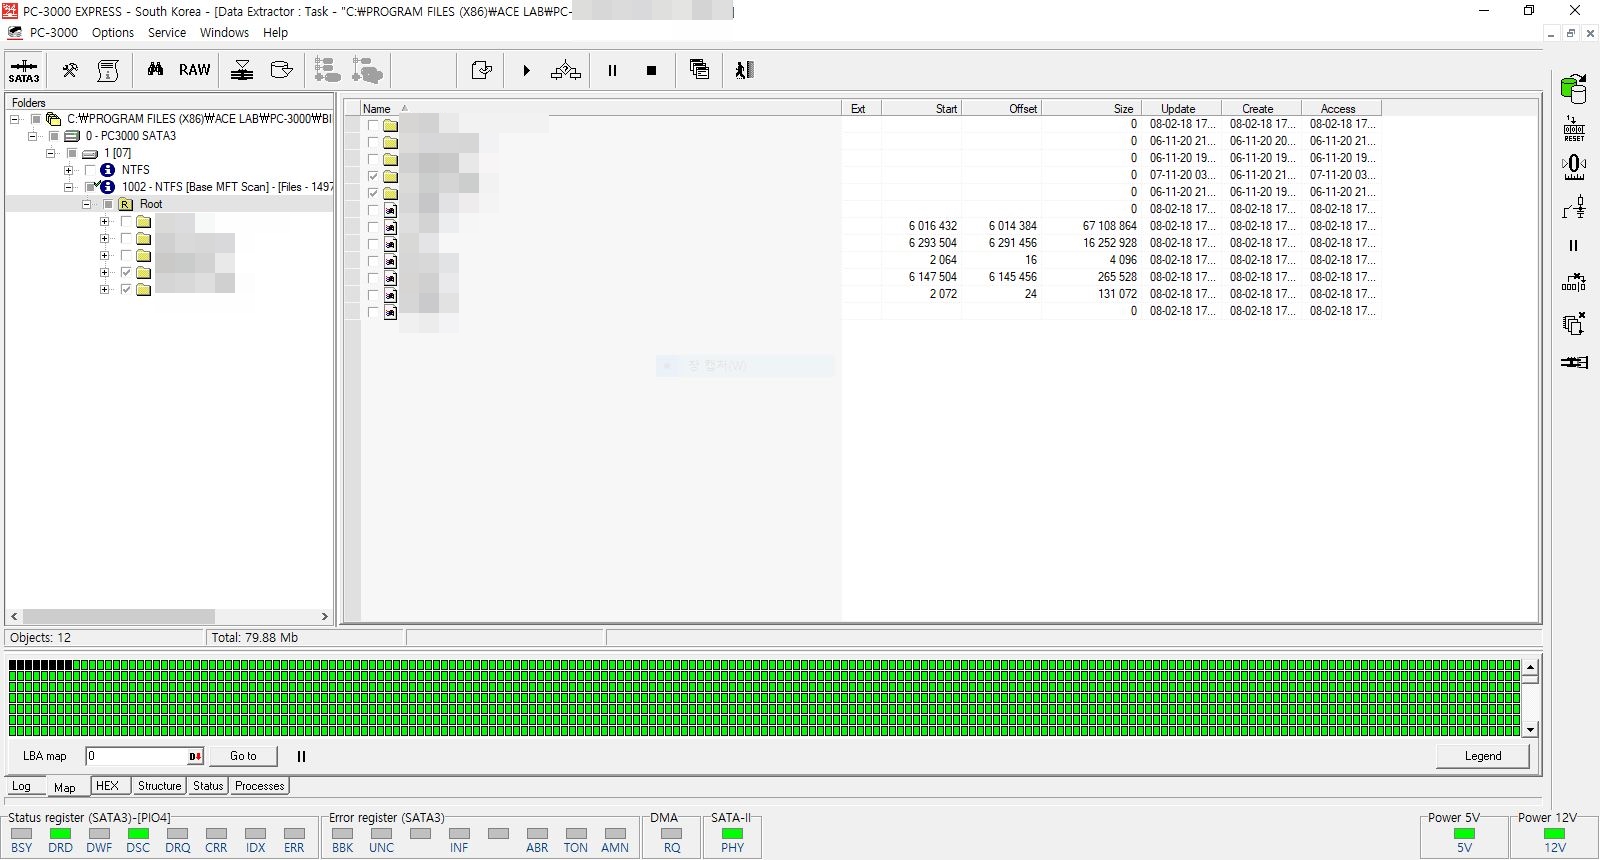The width and height of the screenshot is (1600, 860).
Task: Expand the NTFS node
Action: tap(69, 170)
